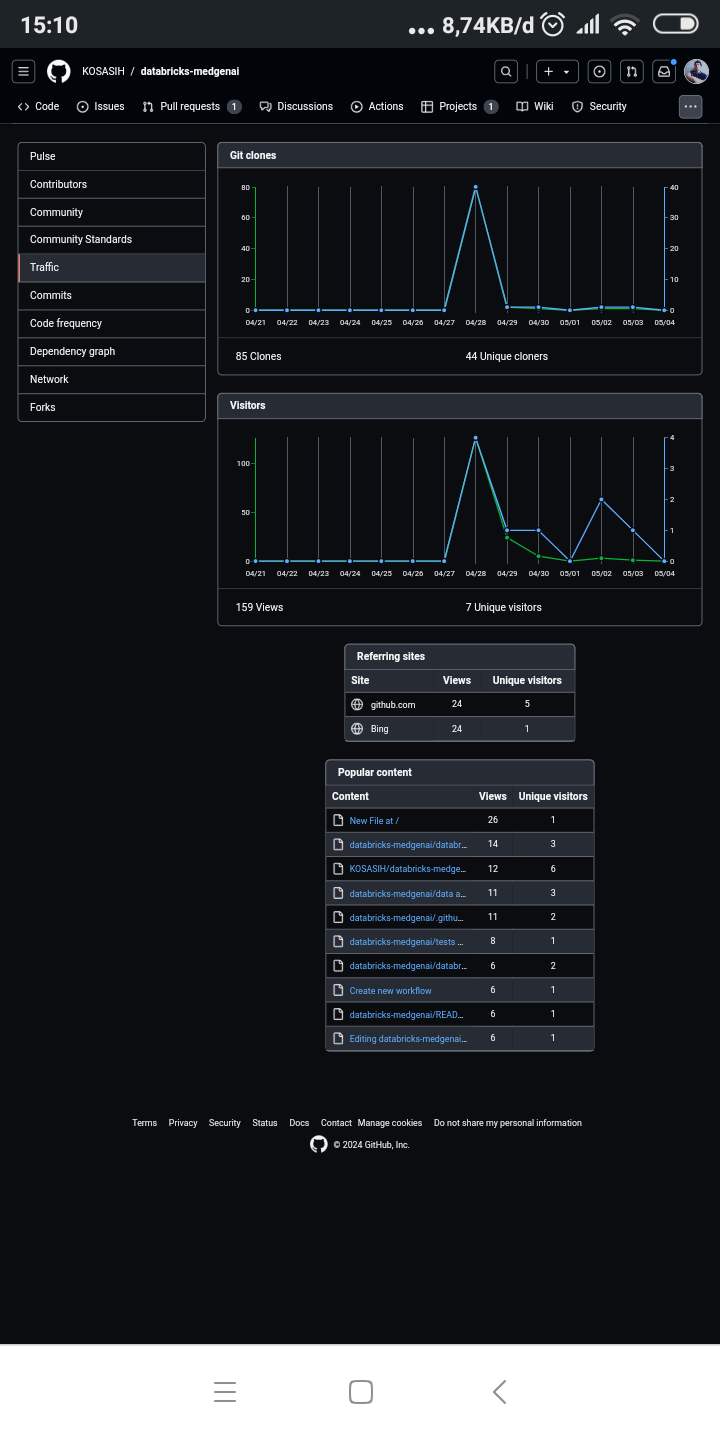Switch to the Projects tab

459,106
